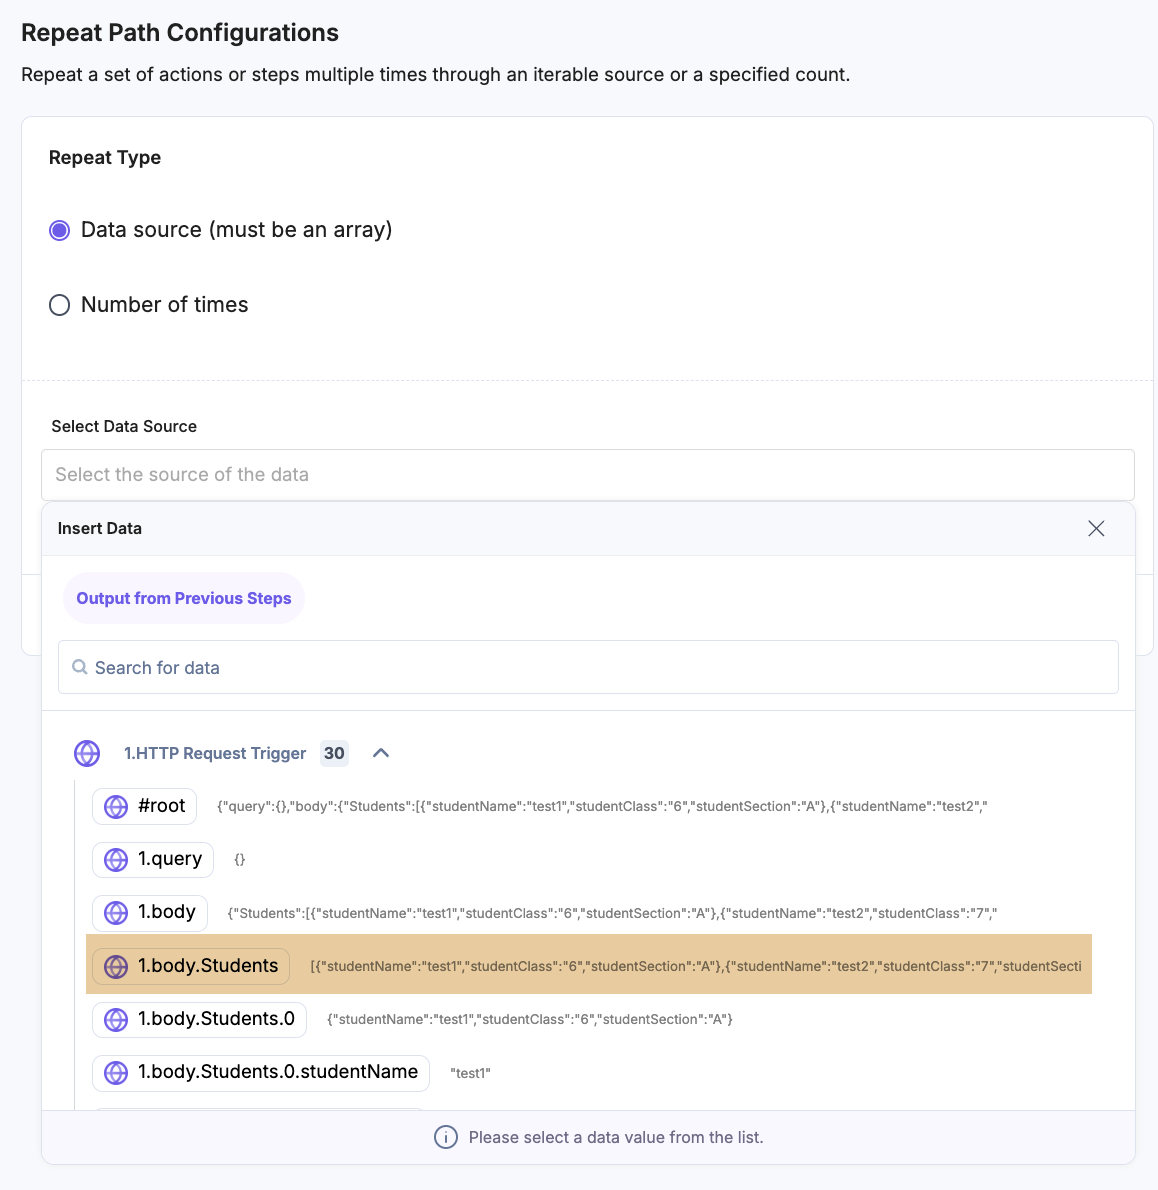Image resolution: width=1158 pixels, height=1190 pixels.
Task: Click the info icon in footer message
Action: (445, 1137)
